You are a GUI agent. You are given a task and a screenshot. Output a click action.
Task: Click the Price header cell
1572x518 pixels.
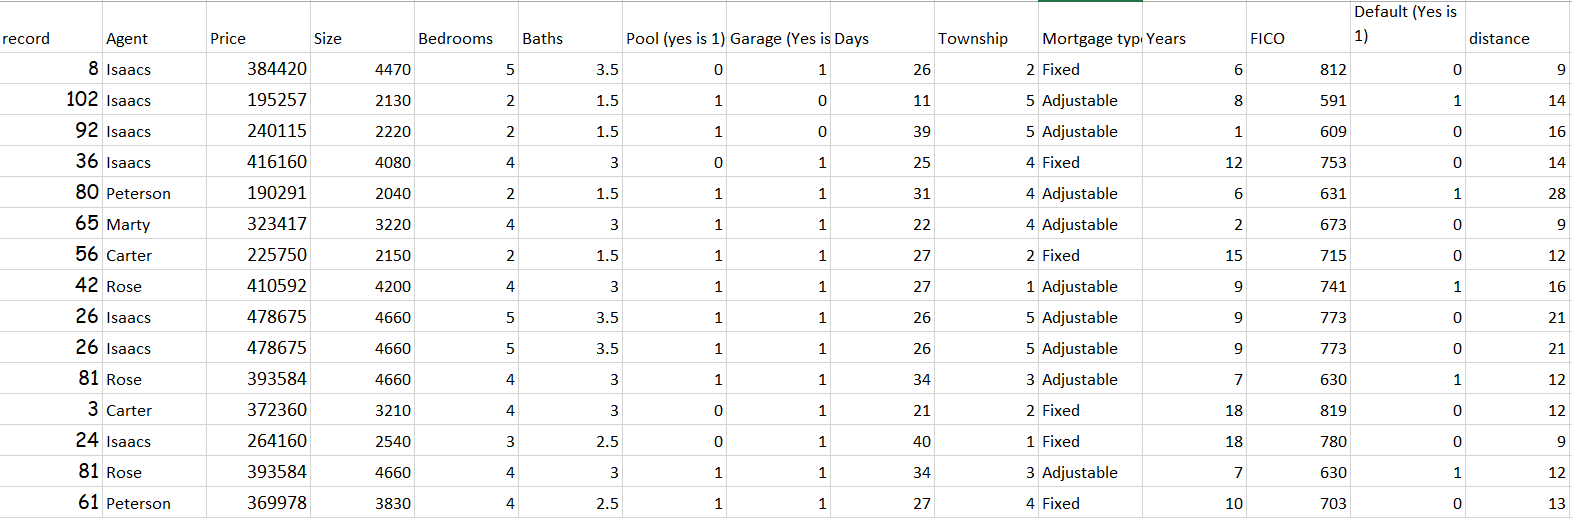pyautogui.click(x=258, y=27)
